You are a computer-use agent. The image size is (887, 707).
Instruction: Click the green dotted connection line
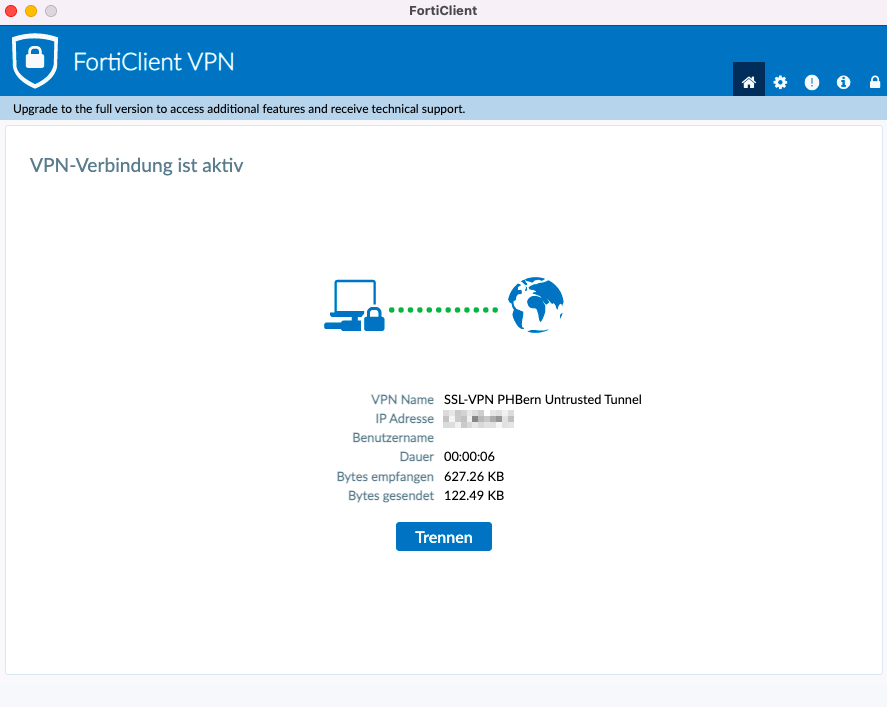(x=443, y=310)
